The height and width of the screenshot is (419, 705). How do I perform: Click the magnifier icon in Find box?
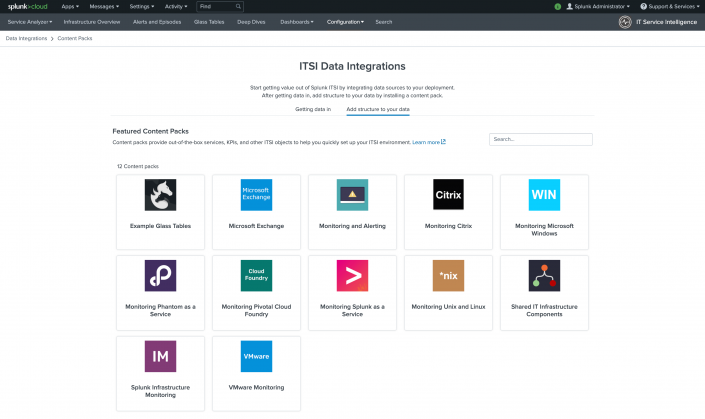point(238,6)
